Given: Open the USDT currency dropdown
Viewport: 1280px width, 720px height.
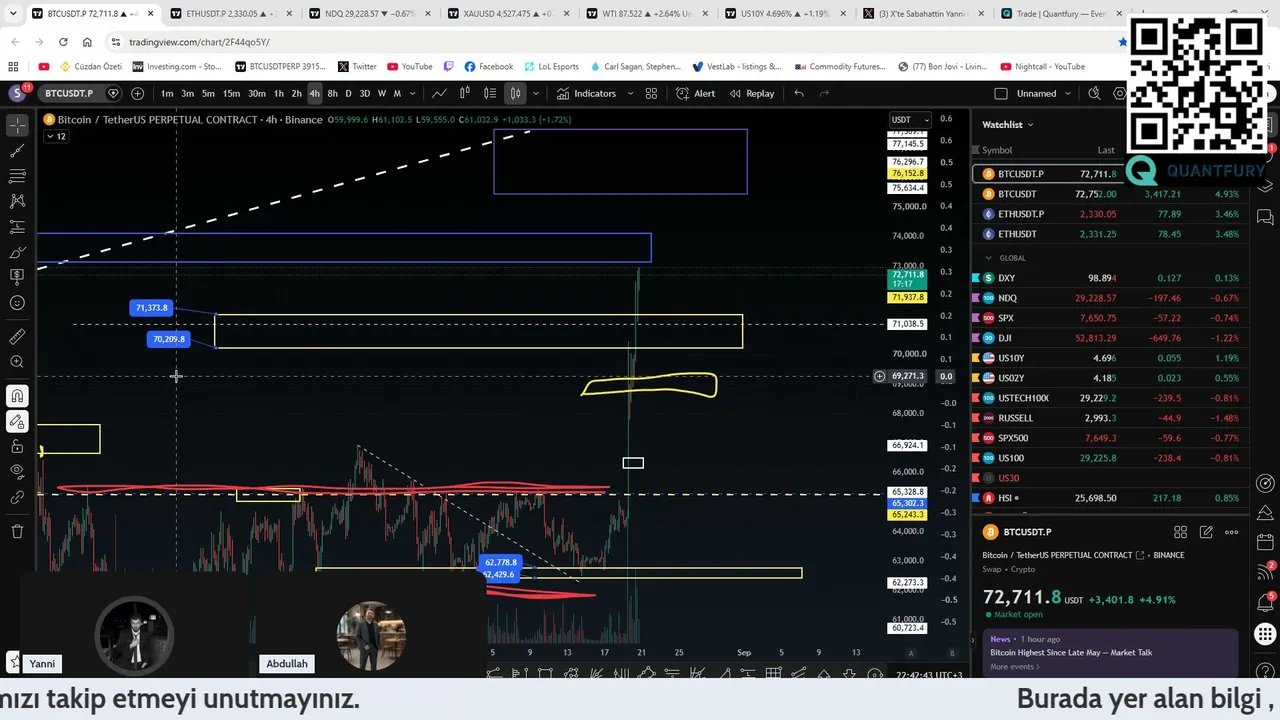Looking at the screenshot, I should tap(910, 120).
